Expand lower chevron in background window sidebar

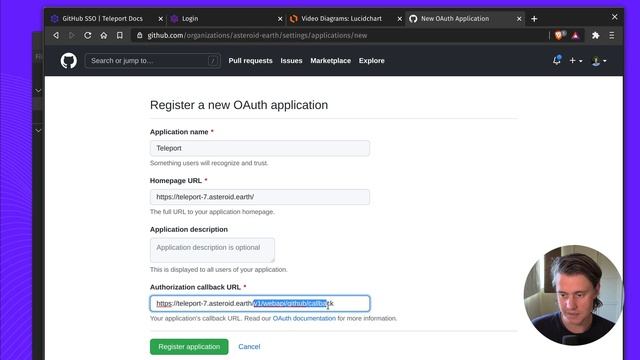coord(38,131)
